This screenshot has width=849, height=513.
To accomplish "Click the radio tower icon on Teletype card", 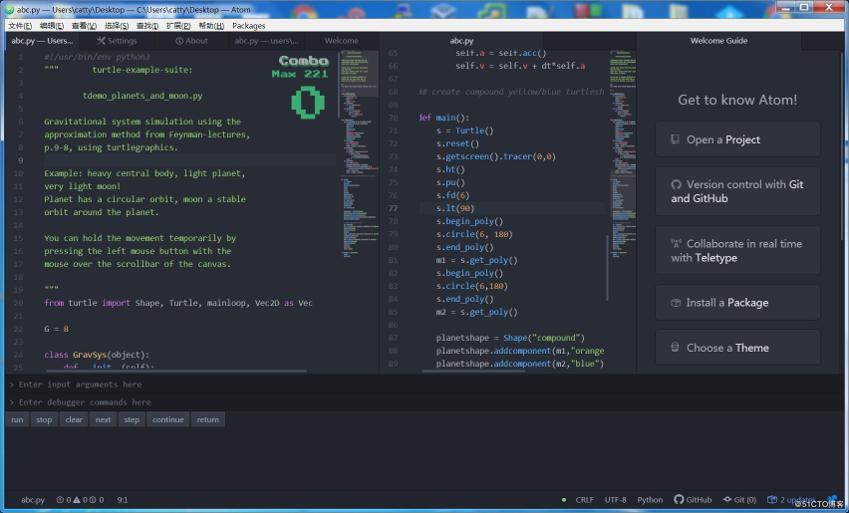I will tap(676, 243).
